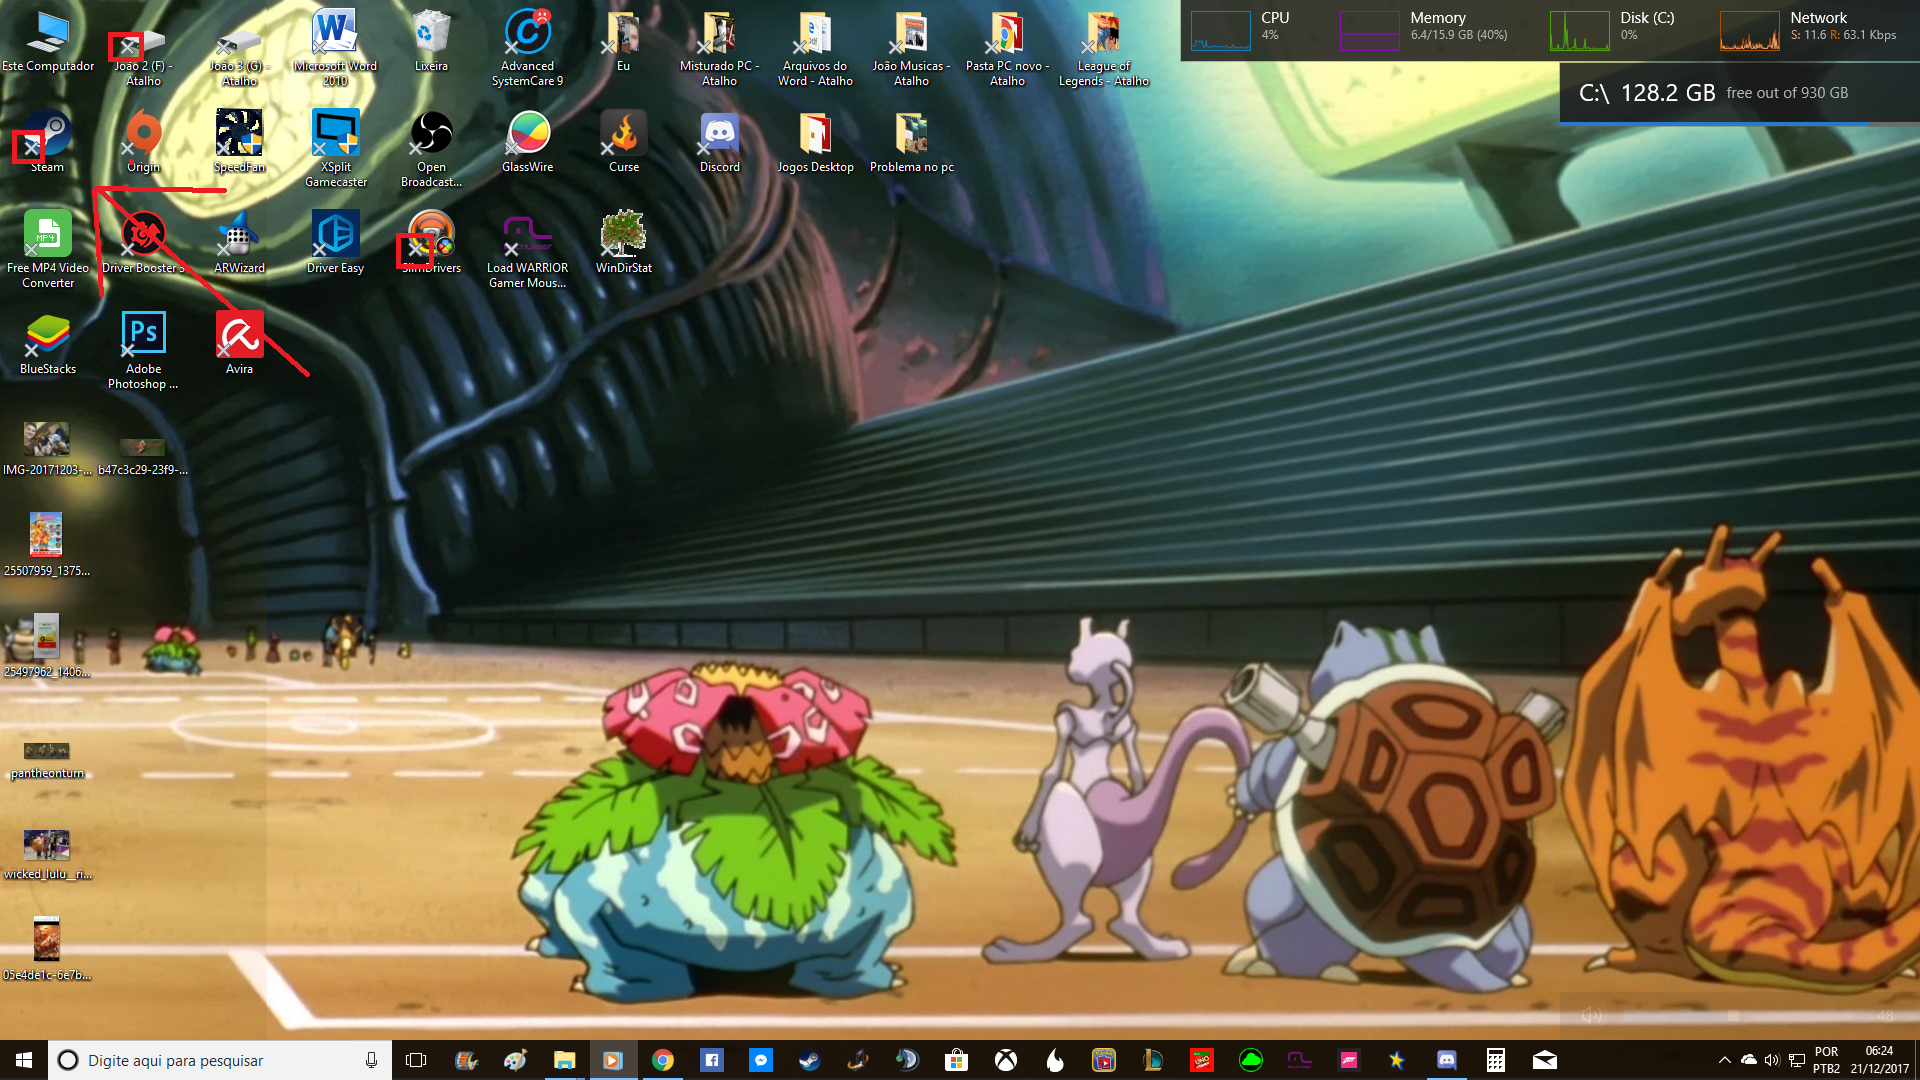Open GlassWire from the desktop
The width and height of the screenshot is (1920, 1080).
(527, 142)
